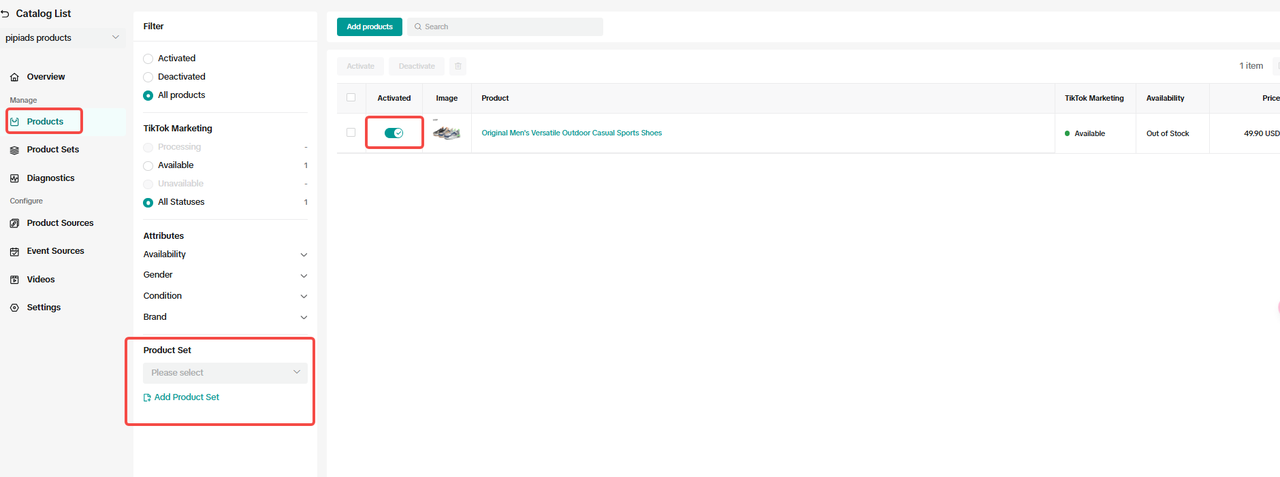Check the select-all checkbox in table header
This screenshot has width=1280, height=477.
(x=351, y=97)
